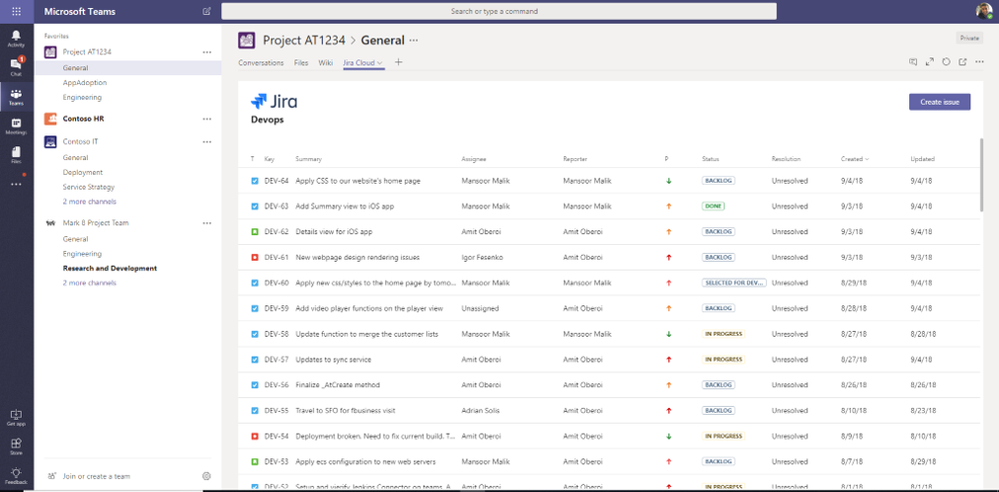Screen dimensions: 999x492
Task: Open General channel header ellipsis menu
Action: pos(414,40)
